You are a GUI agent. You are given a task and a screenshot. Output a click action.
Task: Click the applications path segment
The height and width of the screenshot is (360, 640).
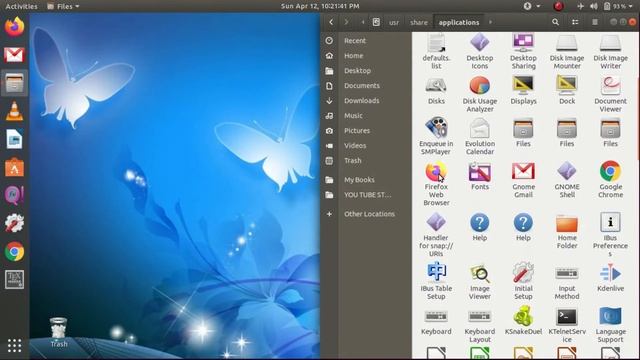(459, 22)
